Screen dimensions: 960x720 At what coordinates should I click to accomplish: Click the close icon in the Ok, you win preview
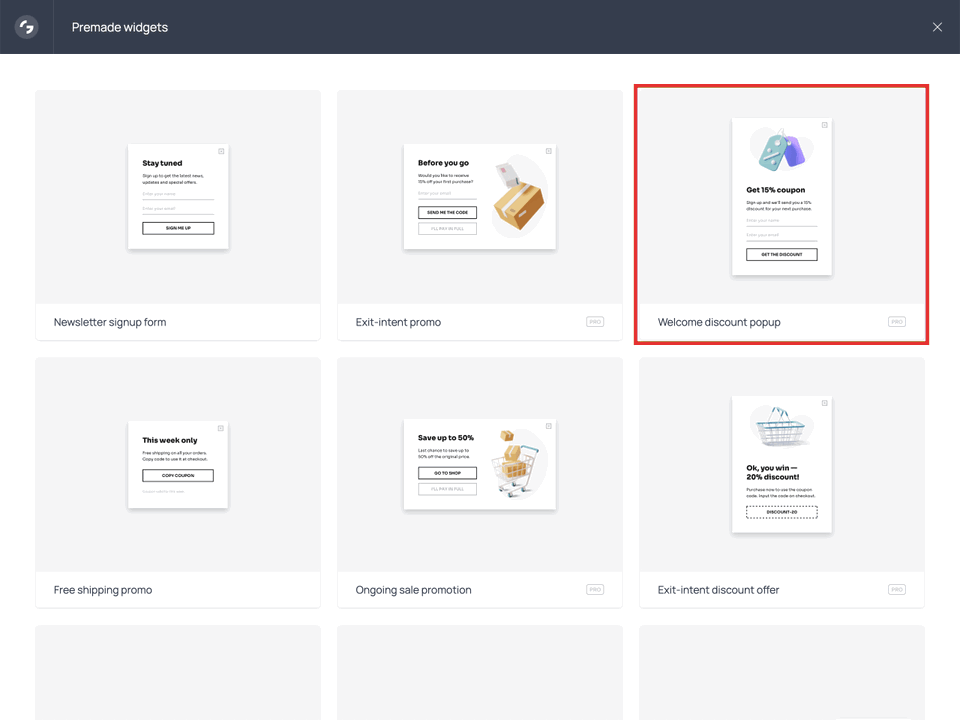pyautogui.click(x=824, y=402)
